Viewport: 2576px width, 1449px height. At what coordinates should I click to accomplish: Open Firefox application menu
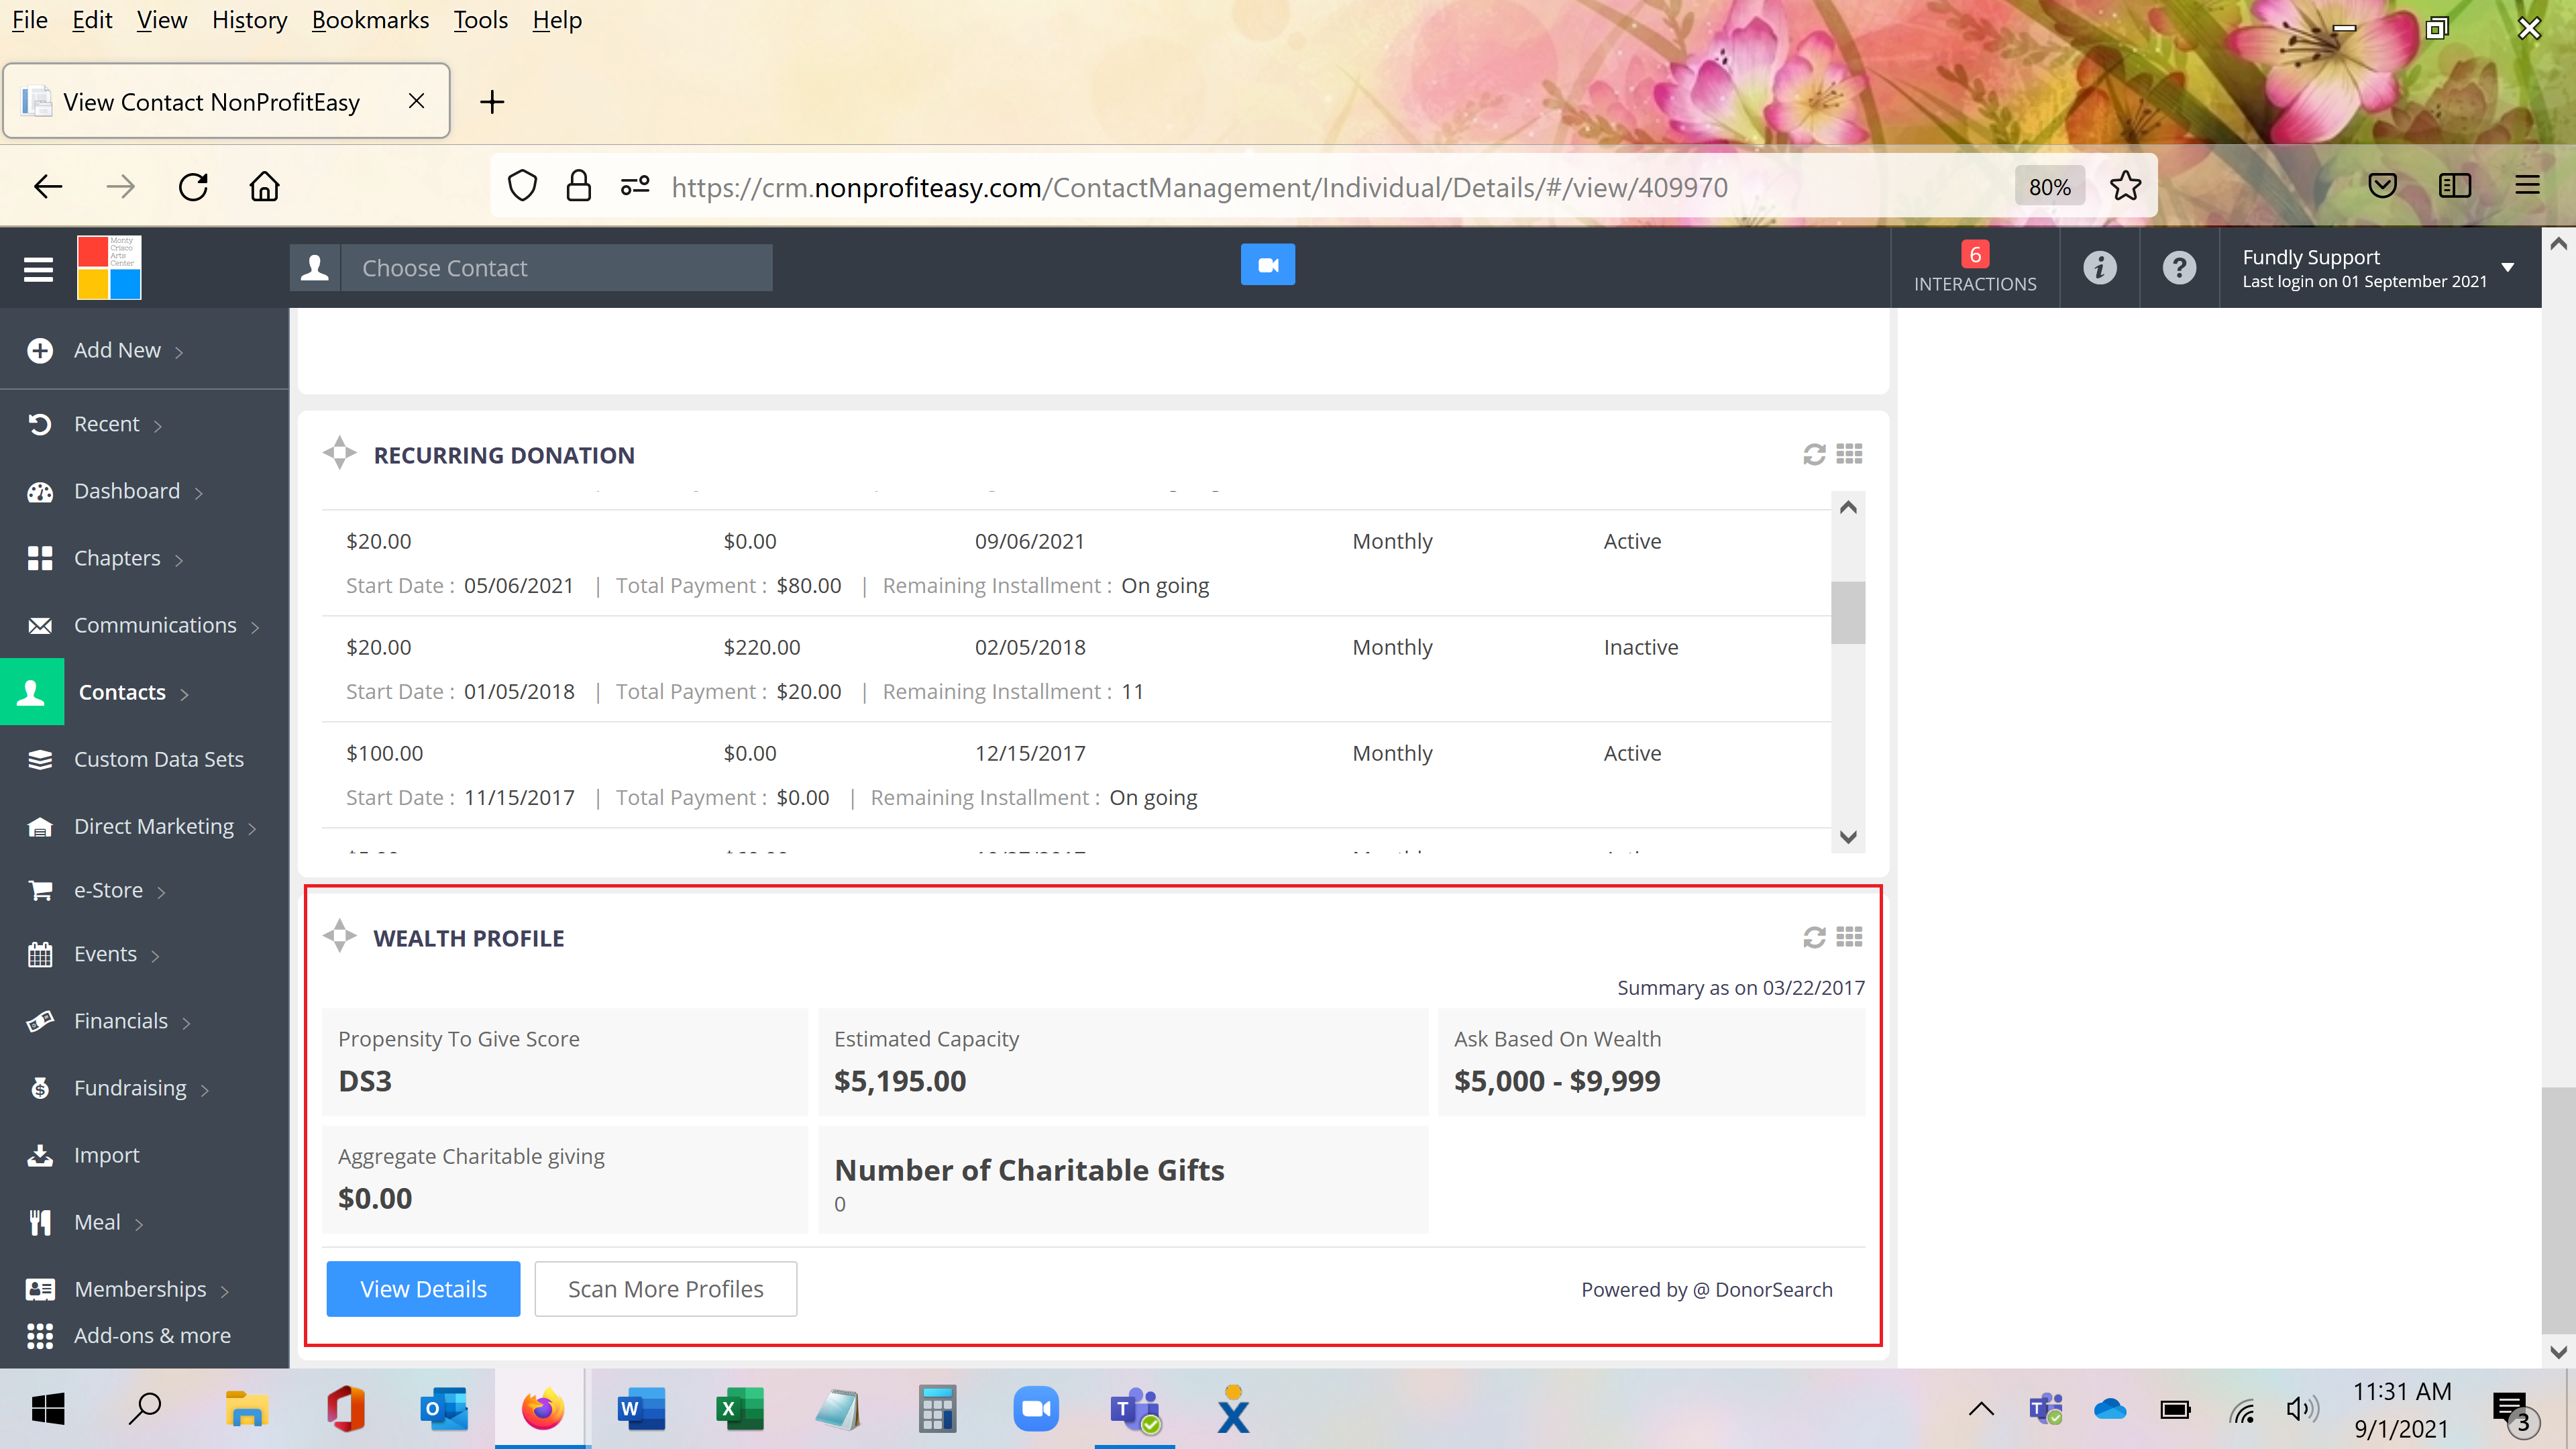[x=2527, y=186]
